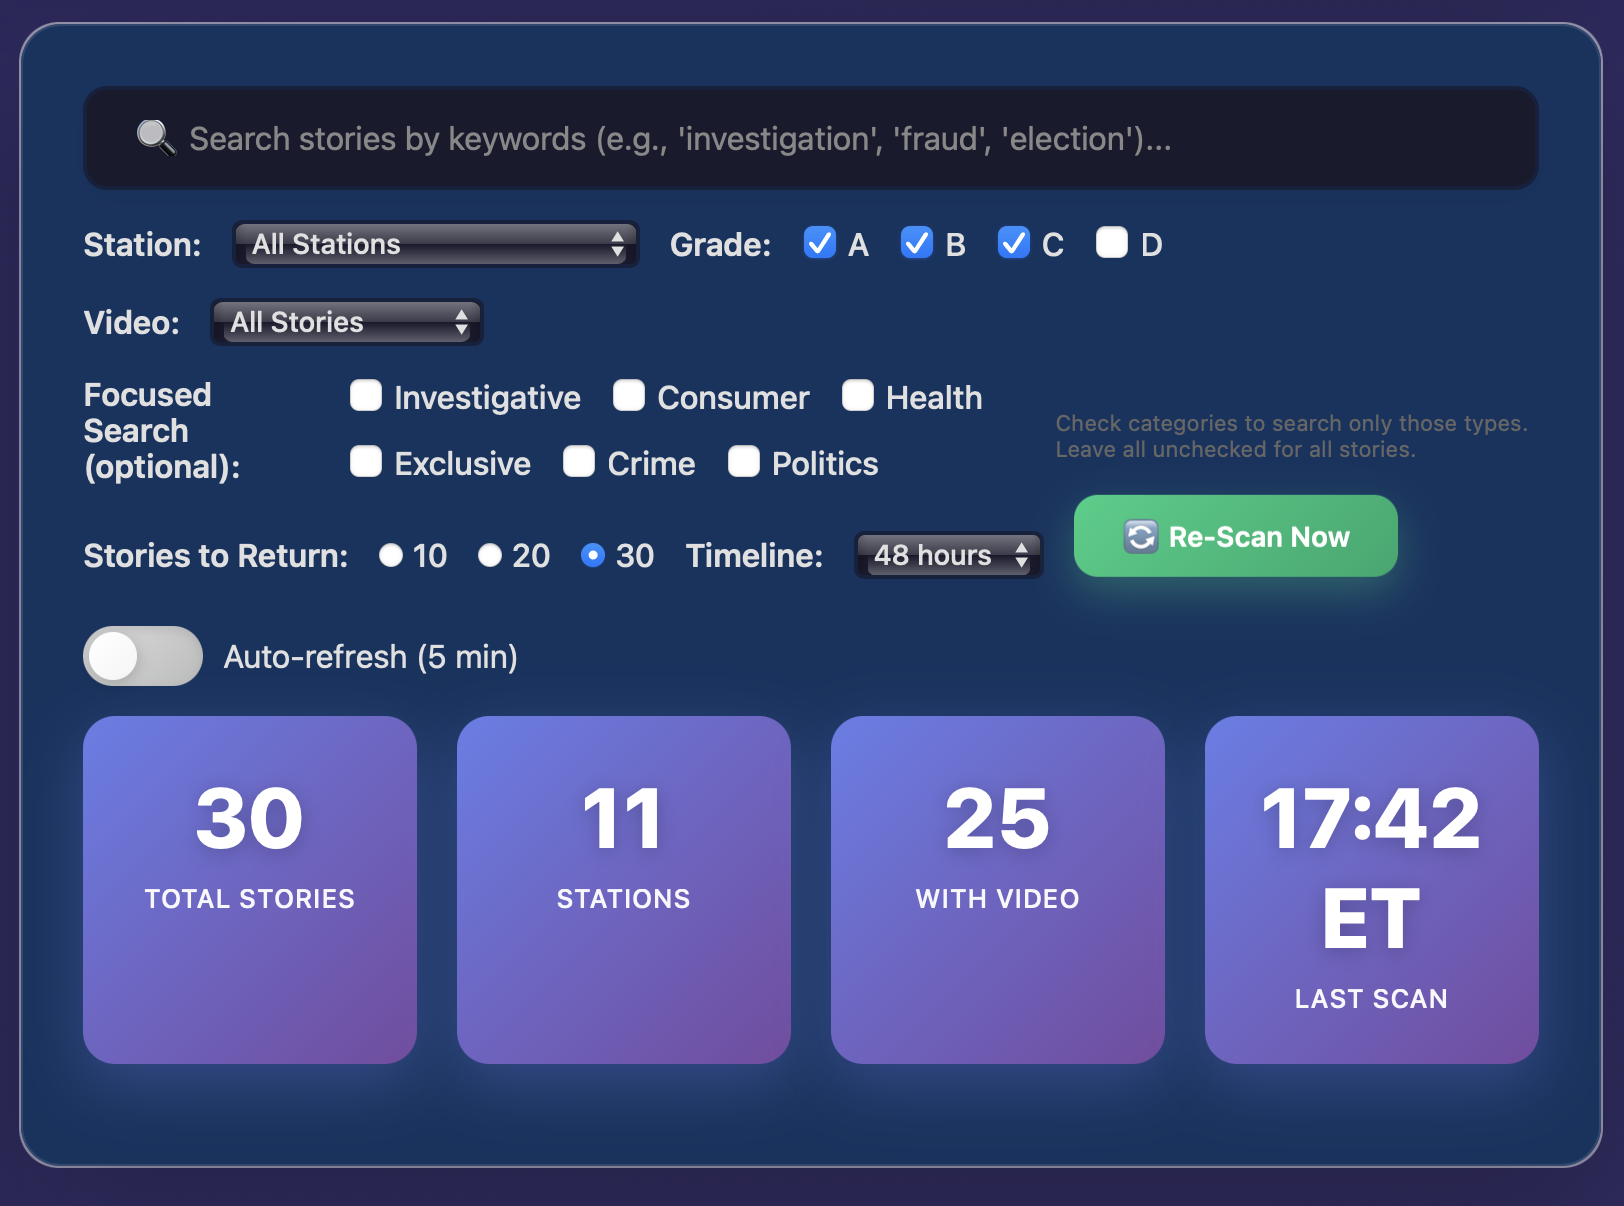Enable the Investigative focused search filter

click(x=366, y=396)
